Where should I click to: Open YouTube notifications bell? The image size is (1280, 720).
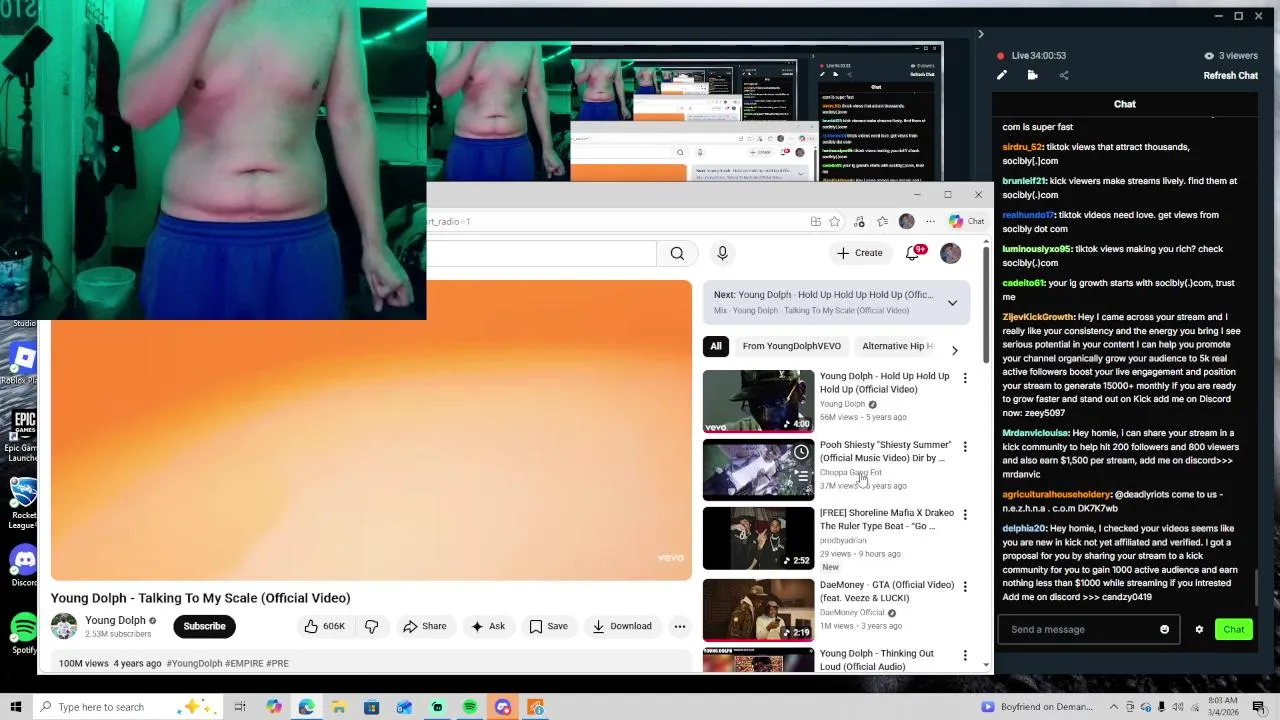[912, 253]
